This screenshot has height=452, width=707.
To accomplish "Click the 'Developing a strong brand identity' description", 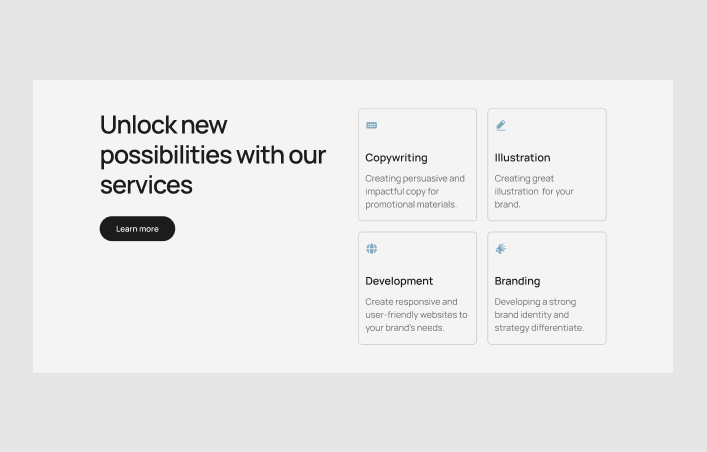I will click(539, 314).
